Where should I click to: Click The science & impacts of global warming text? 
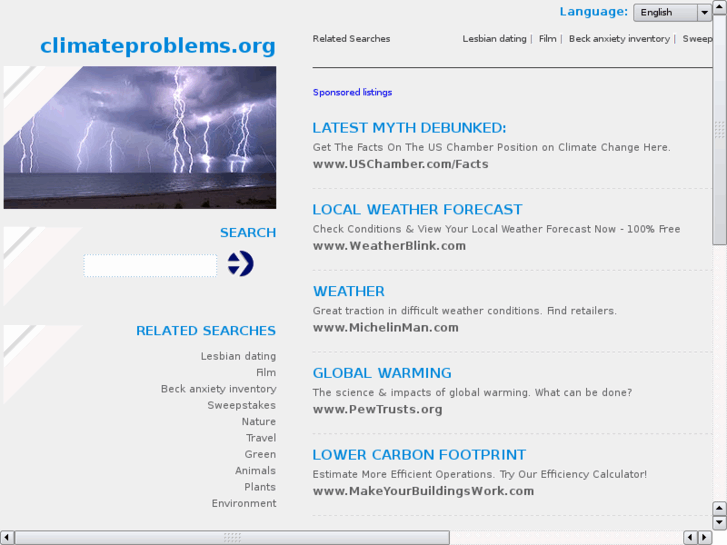point(472,392)
